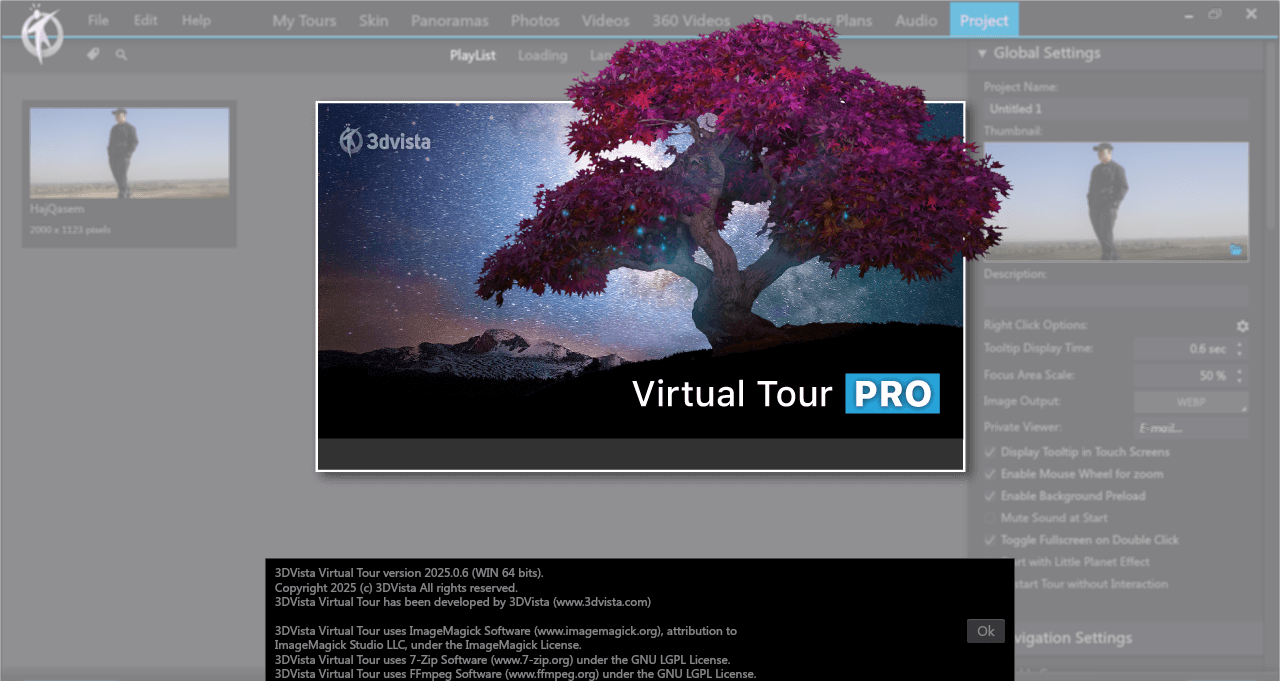Click the "HajQasem" caption text

(57, 210)
